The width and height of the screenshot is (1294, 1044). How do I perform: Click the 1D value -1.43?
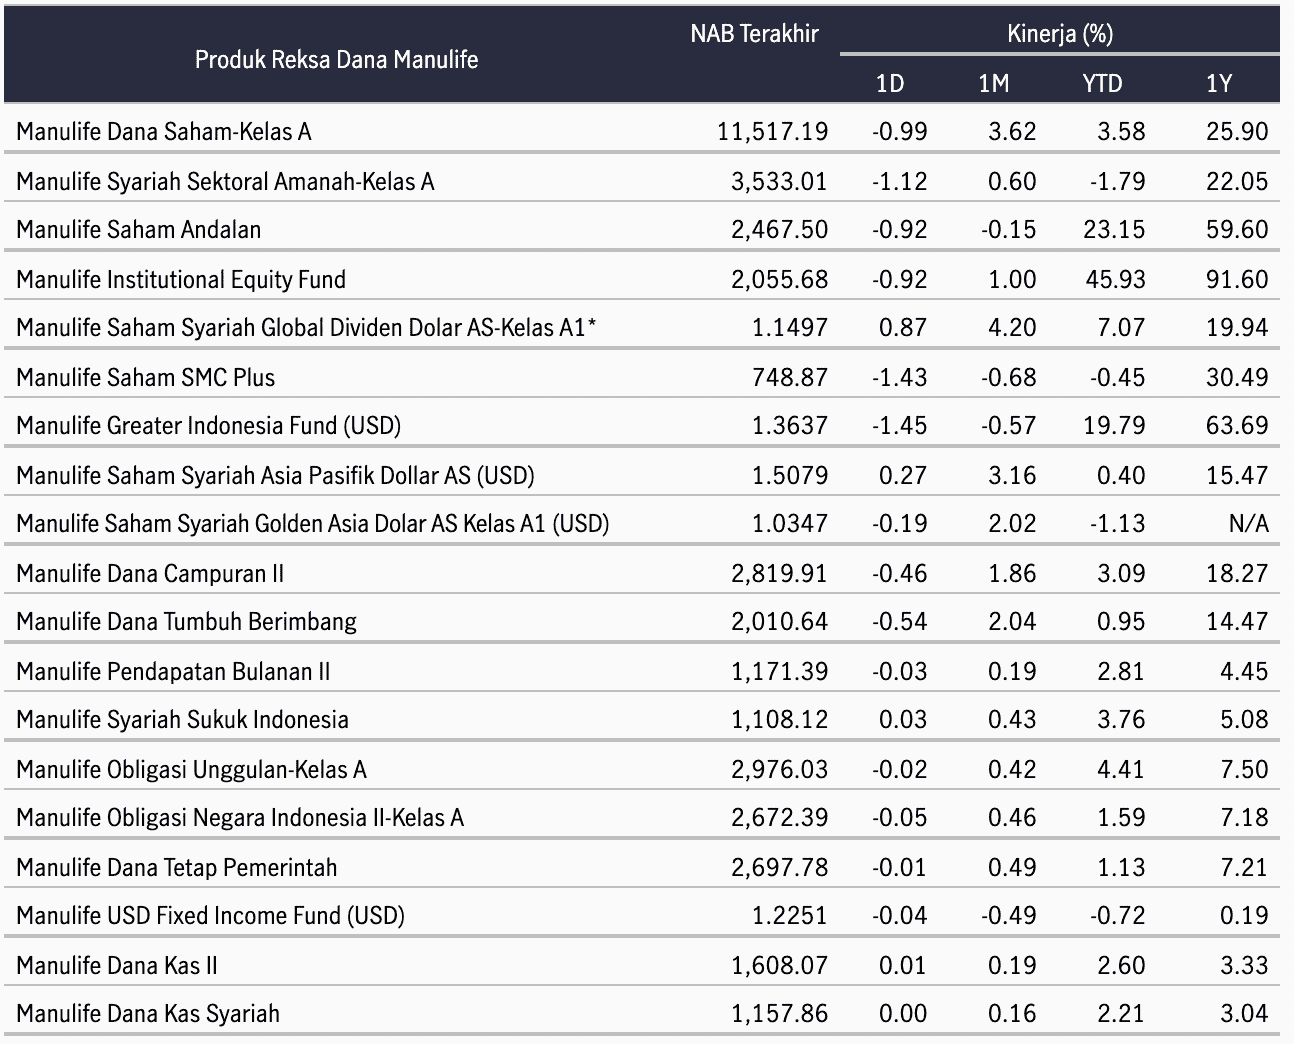(x=899, y=377)
